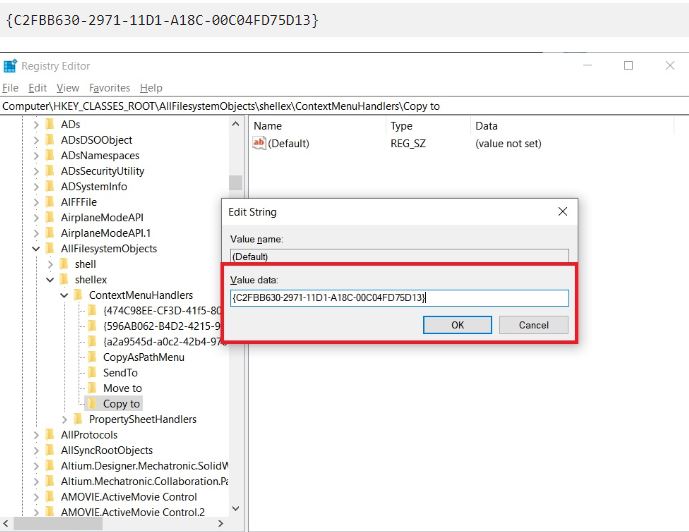Open the View menu
The height and width of the screenshot is (532, 689).
pos(68,88)
